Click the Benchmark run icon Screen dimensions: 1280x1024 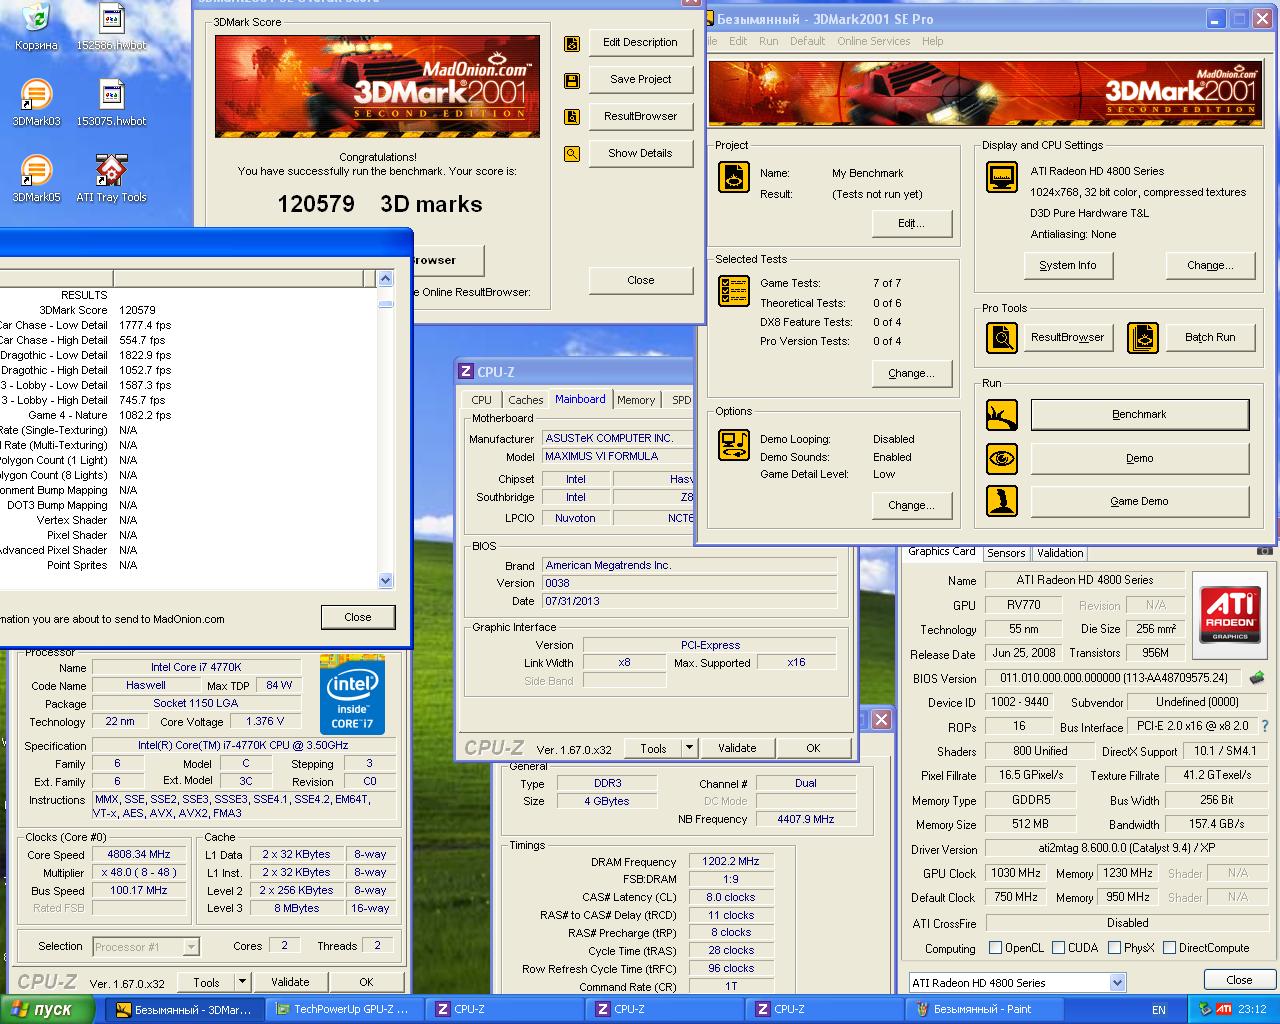(x=1002, y=415)
